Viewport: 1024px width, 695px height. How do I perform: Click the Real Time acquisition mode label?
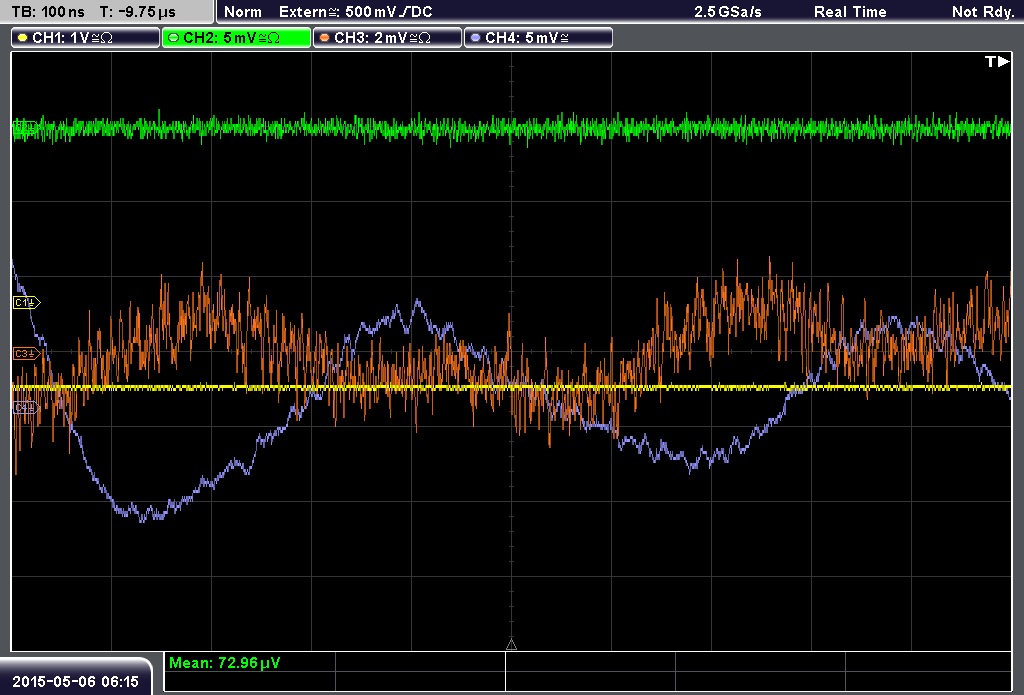click(x=850, y=12)
